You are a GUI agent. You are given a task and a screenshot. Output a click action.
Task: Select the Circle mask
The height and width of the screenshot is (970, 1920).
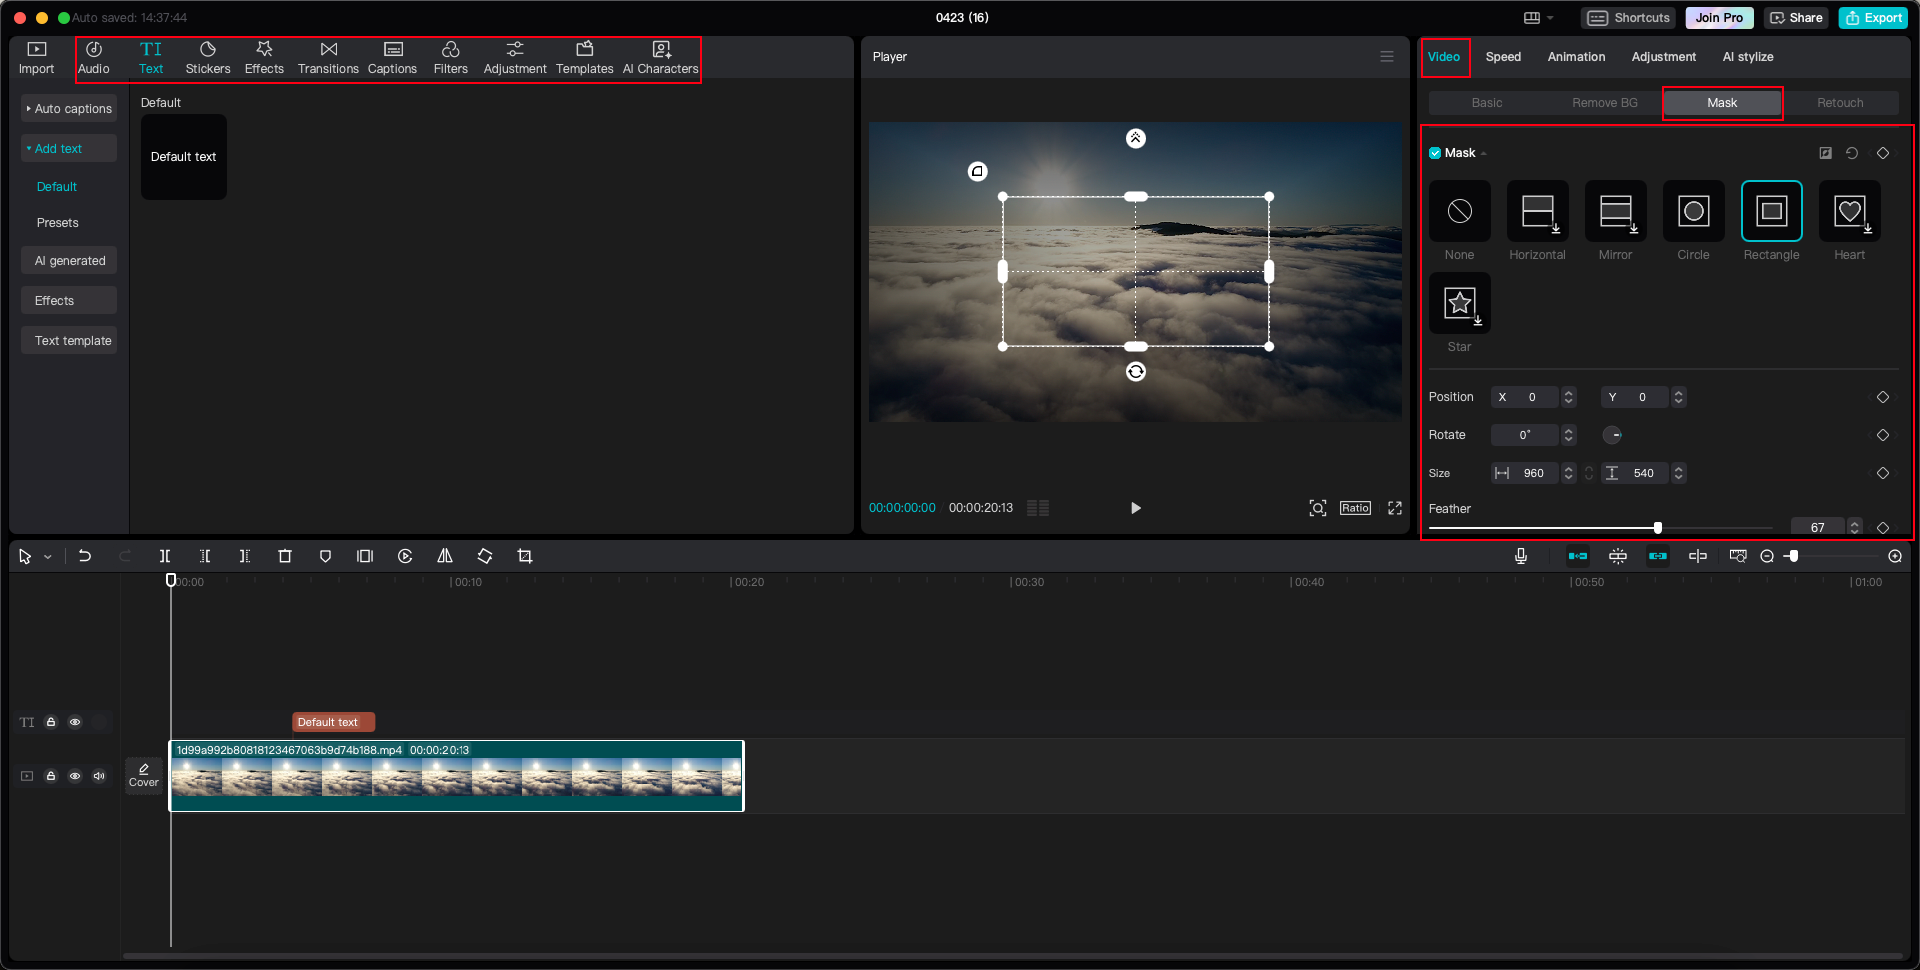pos(1692,212)
